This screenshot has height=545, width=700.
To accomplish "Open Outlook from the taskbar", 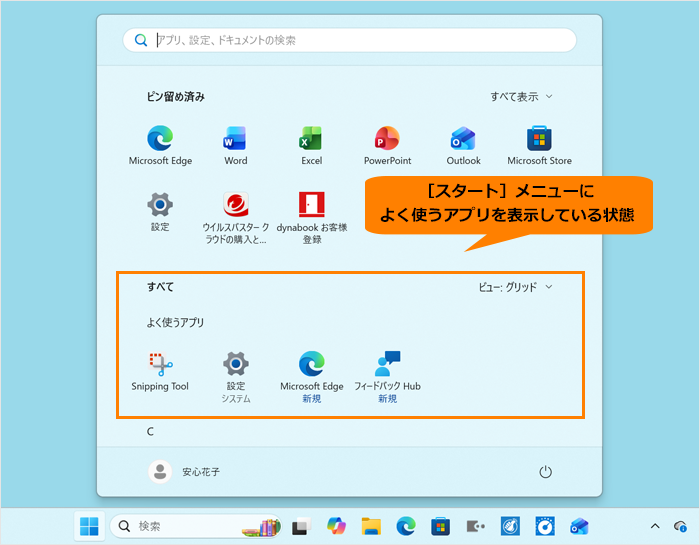I will tap(579, 526).
